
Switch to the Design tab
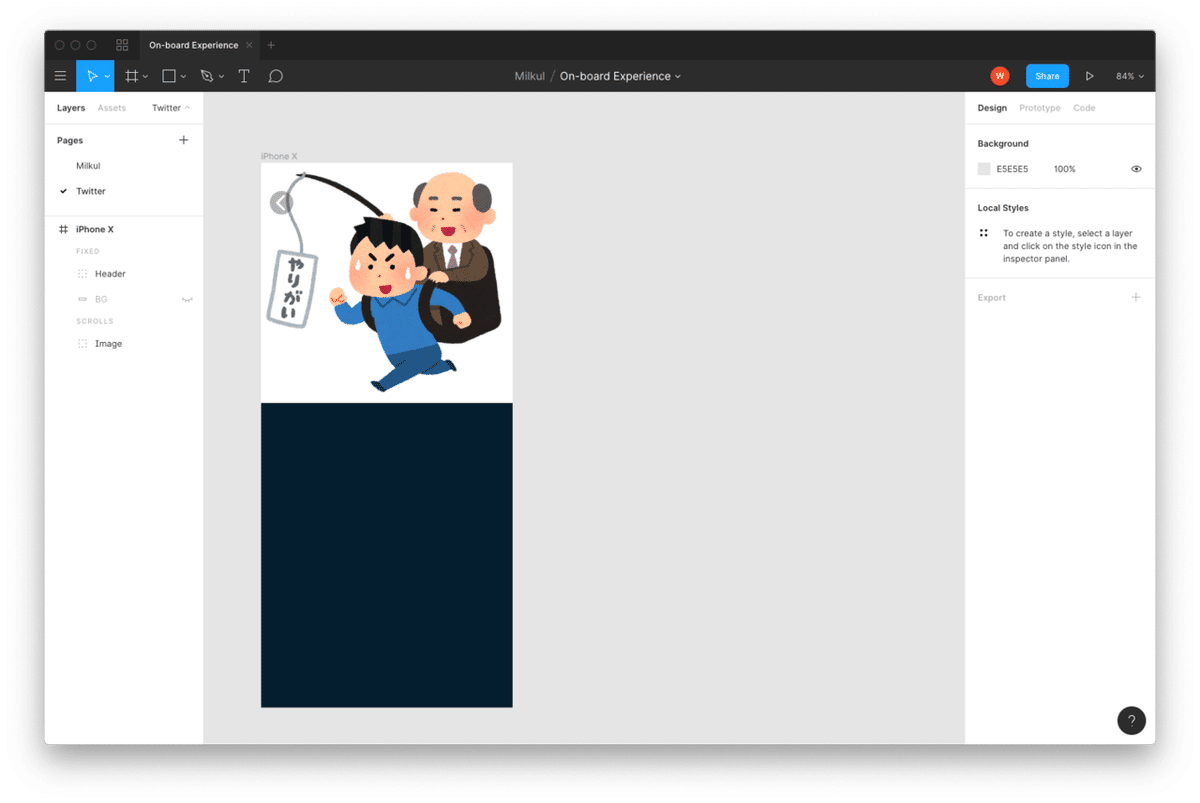pyautogui.click(x=992, y=108)
